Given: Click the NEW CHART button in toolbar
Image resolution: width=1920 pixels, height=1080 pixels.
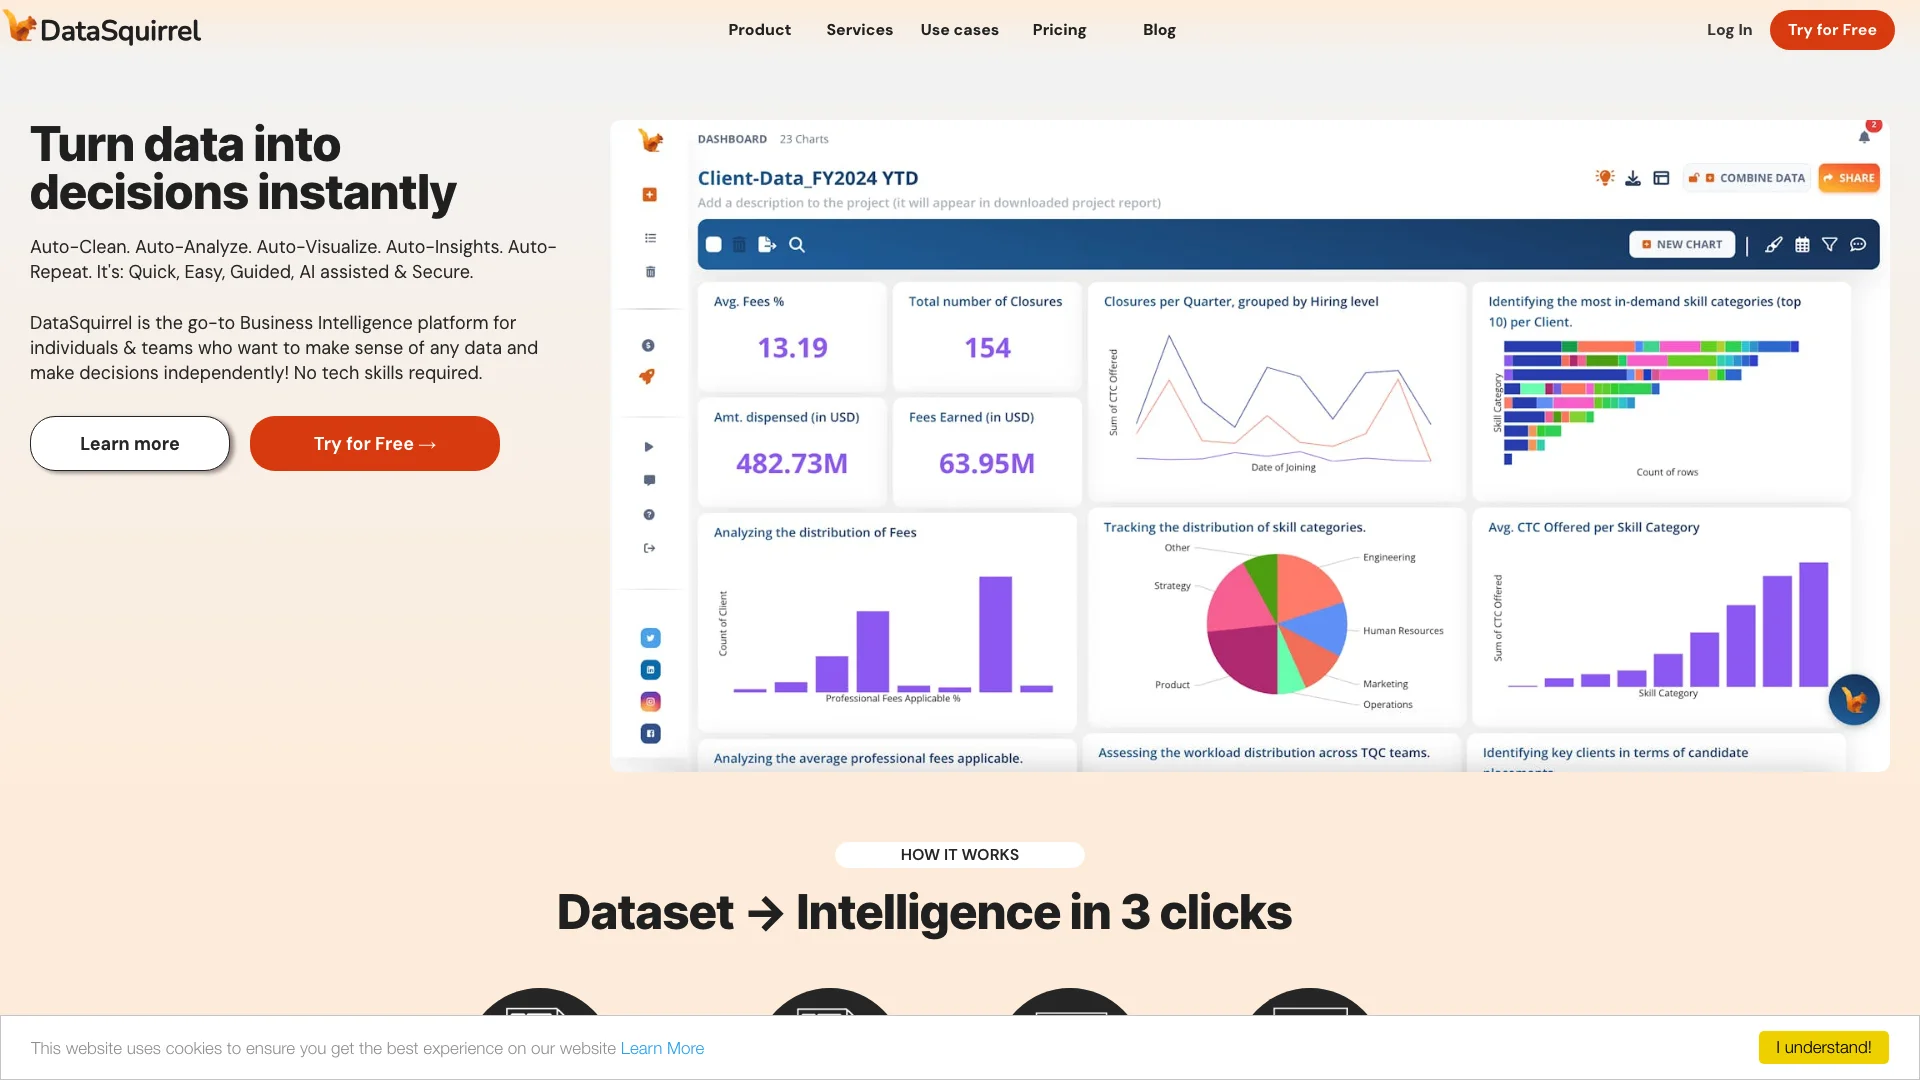Looking at the screenshot, I should tap(1683, 244).
